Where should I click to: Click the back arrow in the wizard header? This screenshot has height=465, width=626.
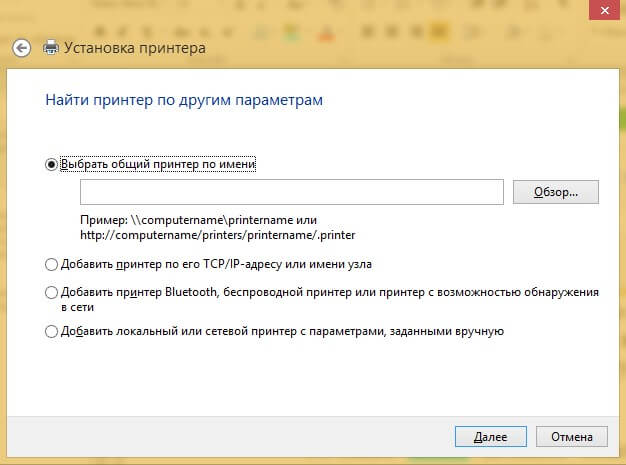21,47
